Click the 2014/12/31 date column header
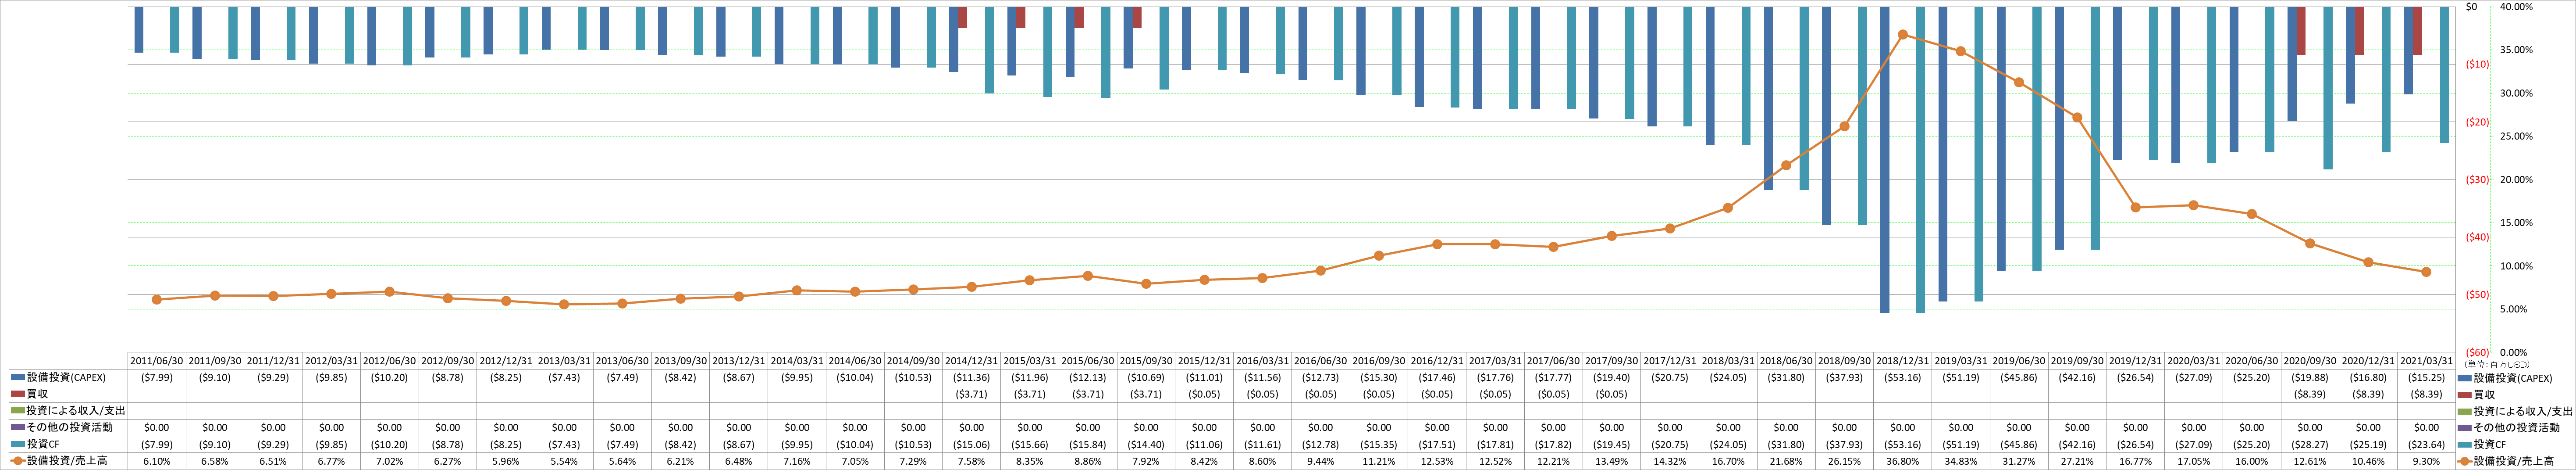The image size is (2576, 470). (x=971, y=361)
